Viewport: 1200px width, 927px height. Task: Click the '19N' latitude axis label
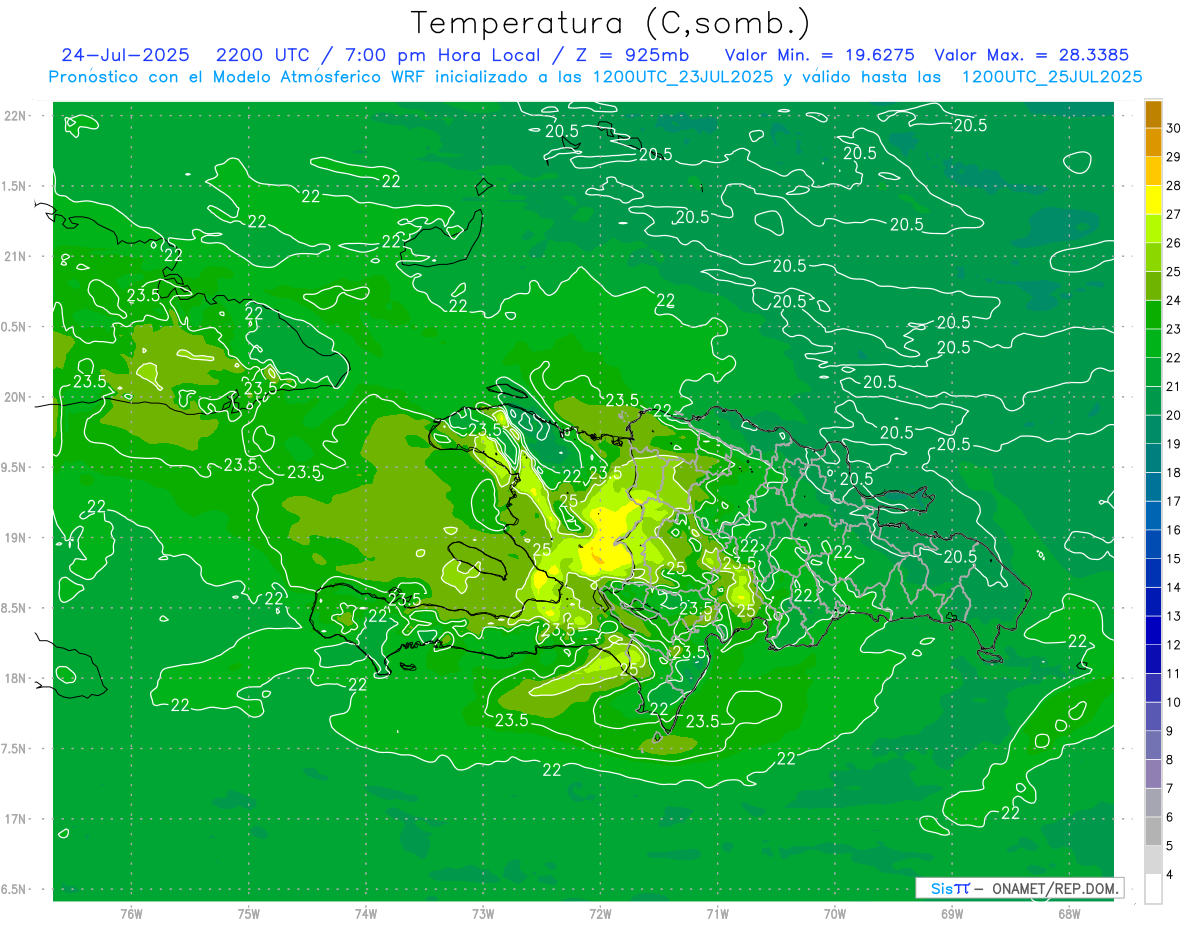16,538
